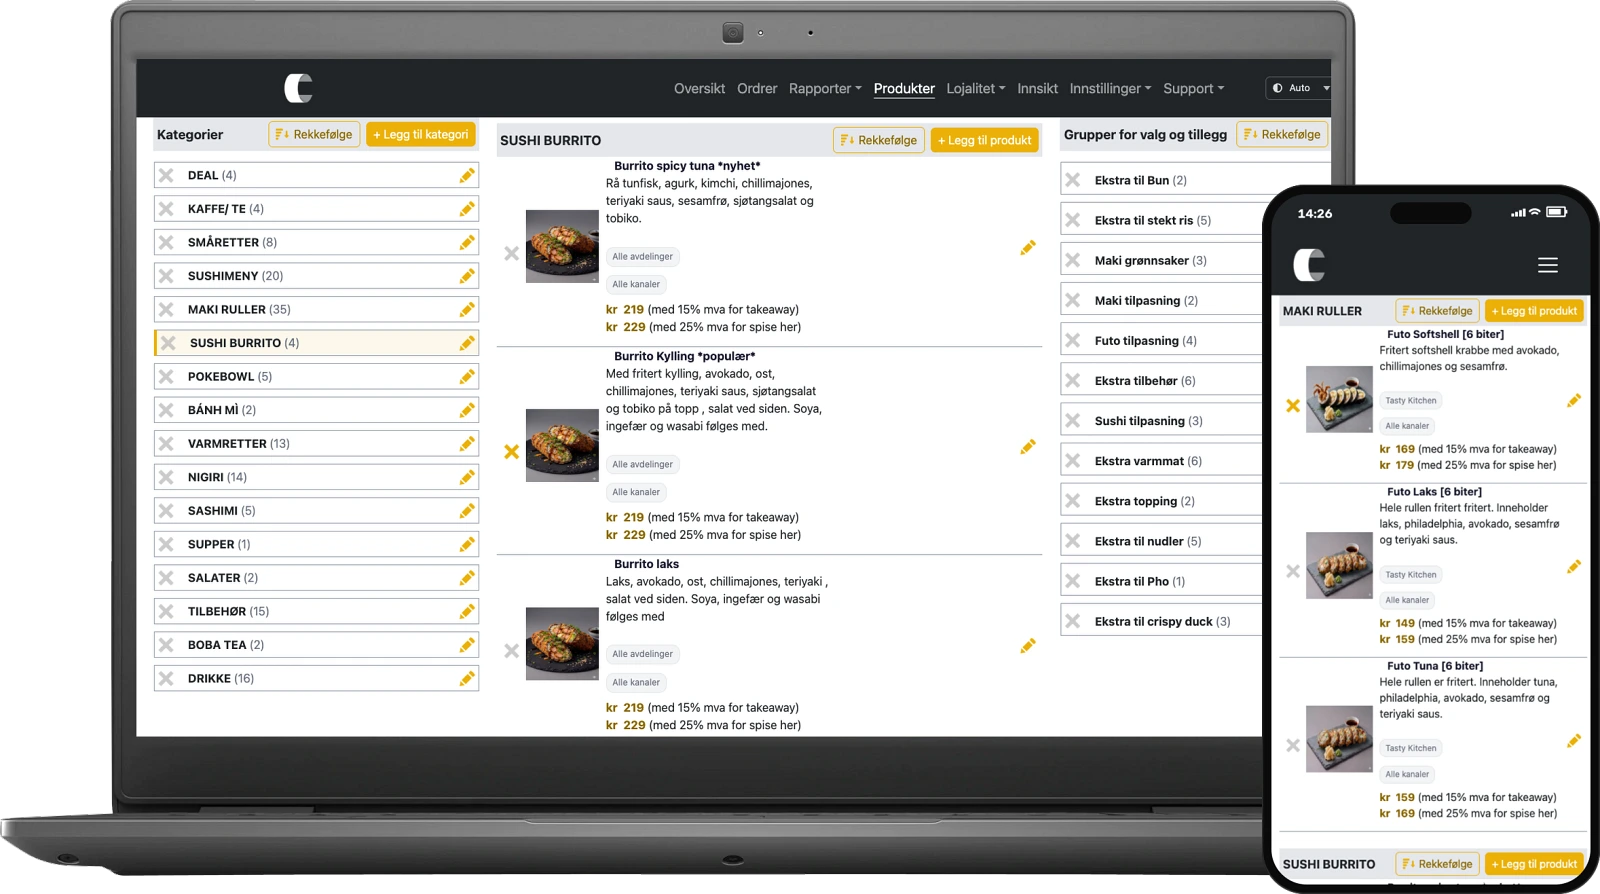Edit Burrito spicy tuna product pencil
Viewport: 1600px width, 894px height.
coord(1028,248)
